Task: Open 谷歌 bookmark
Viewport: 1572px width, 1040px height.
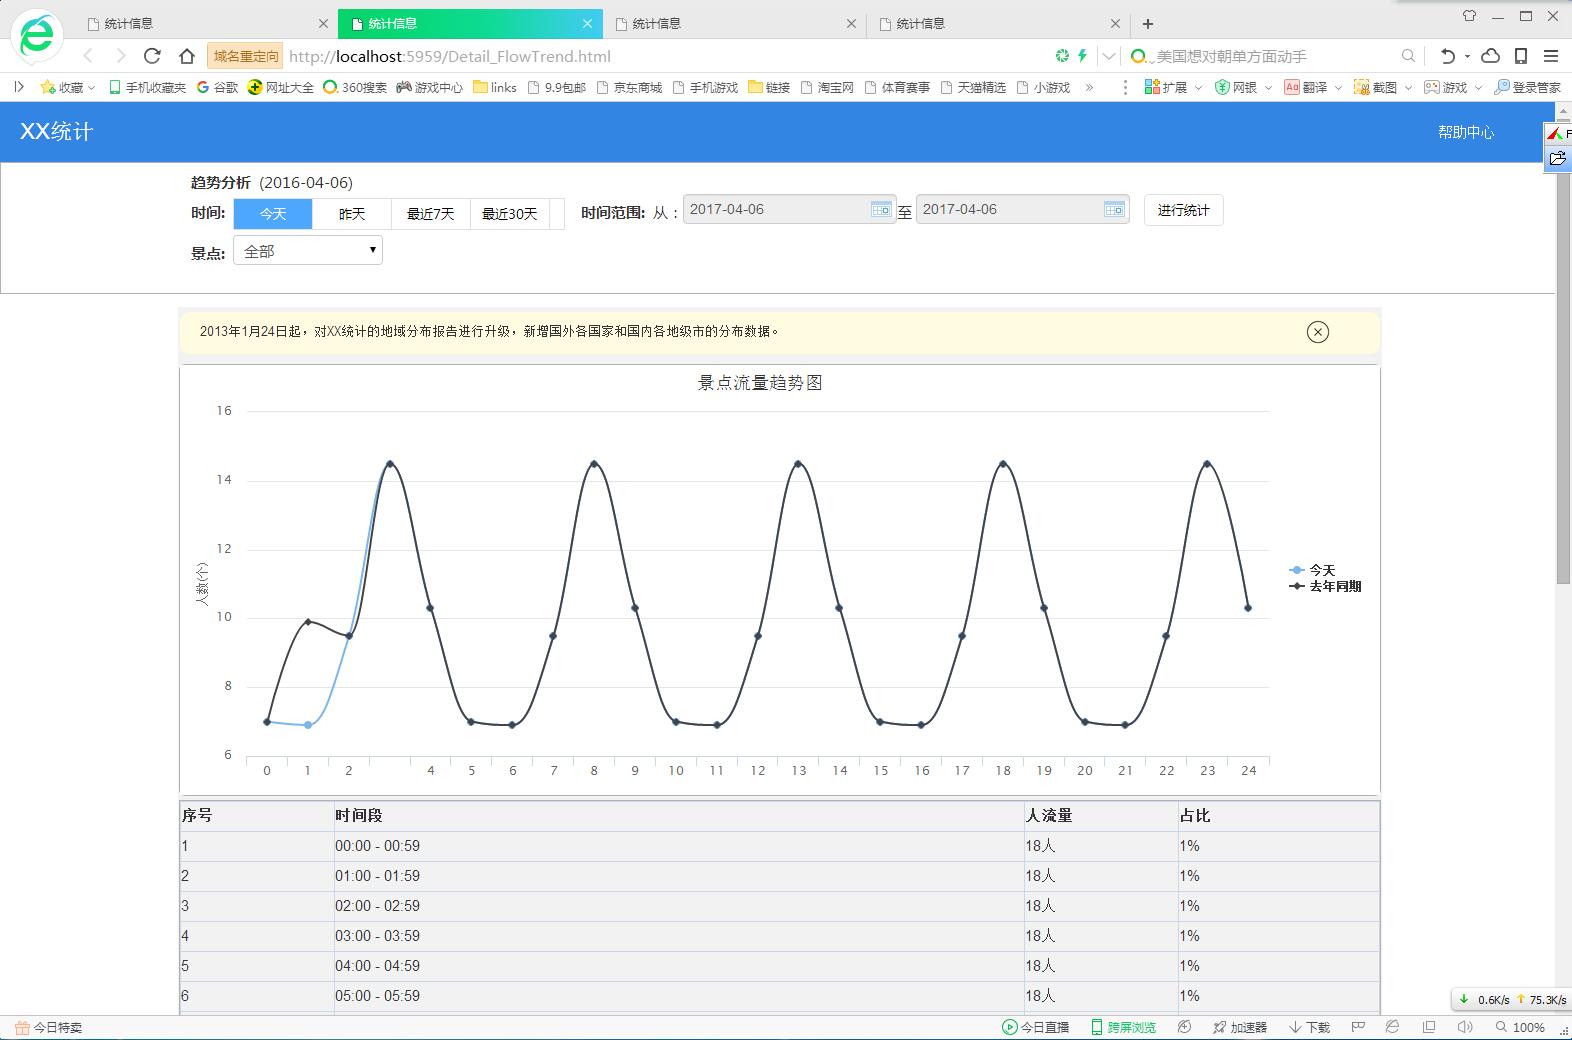Action: (217, 87)
